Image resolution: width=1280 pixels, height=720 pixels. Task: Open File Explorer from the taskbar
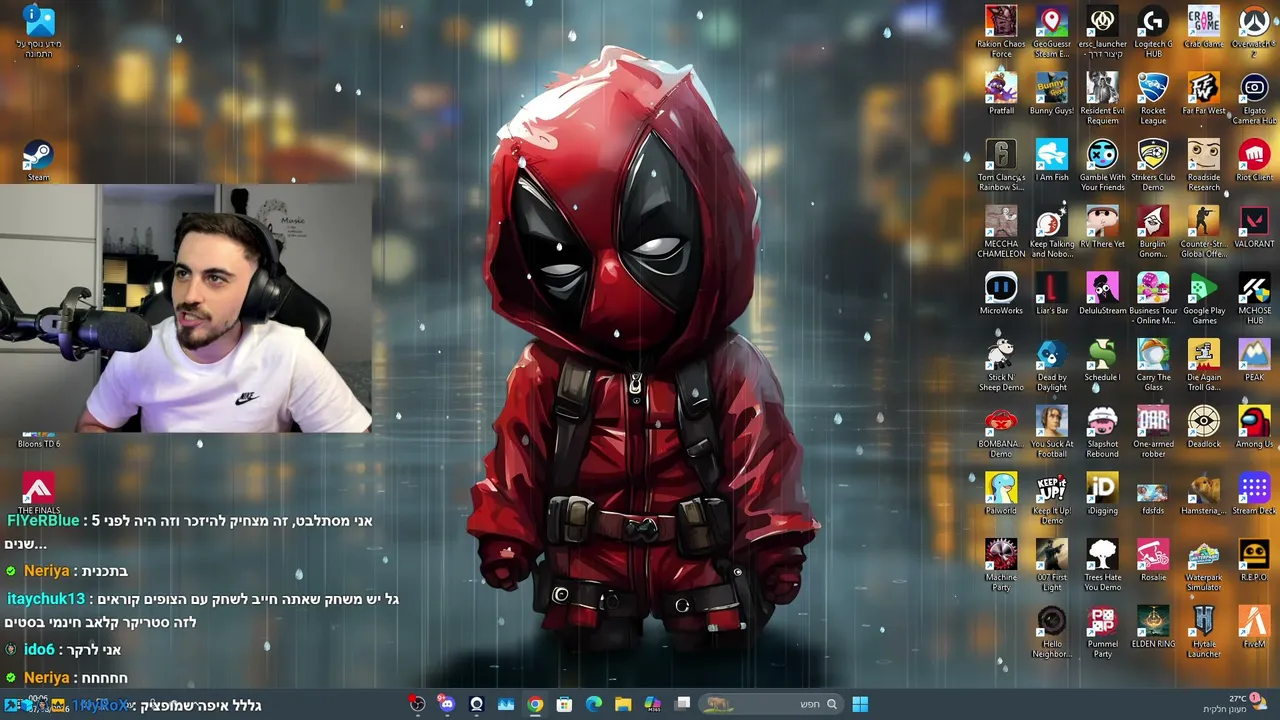(x=623, y=704)
